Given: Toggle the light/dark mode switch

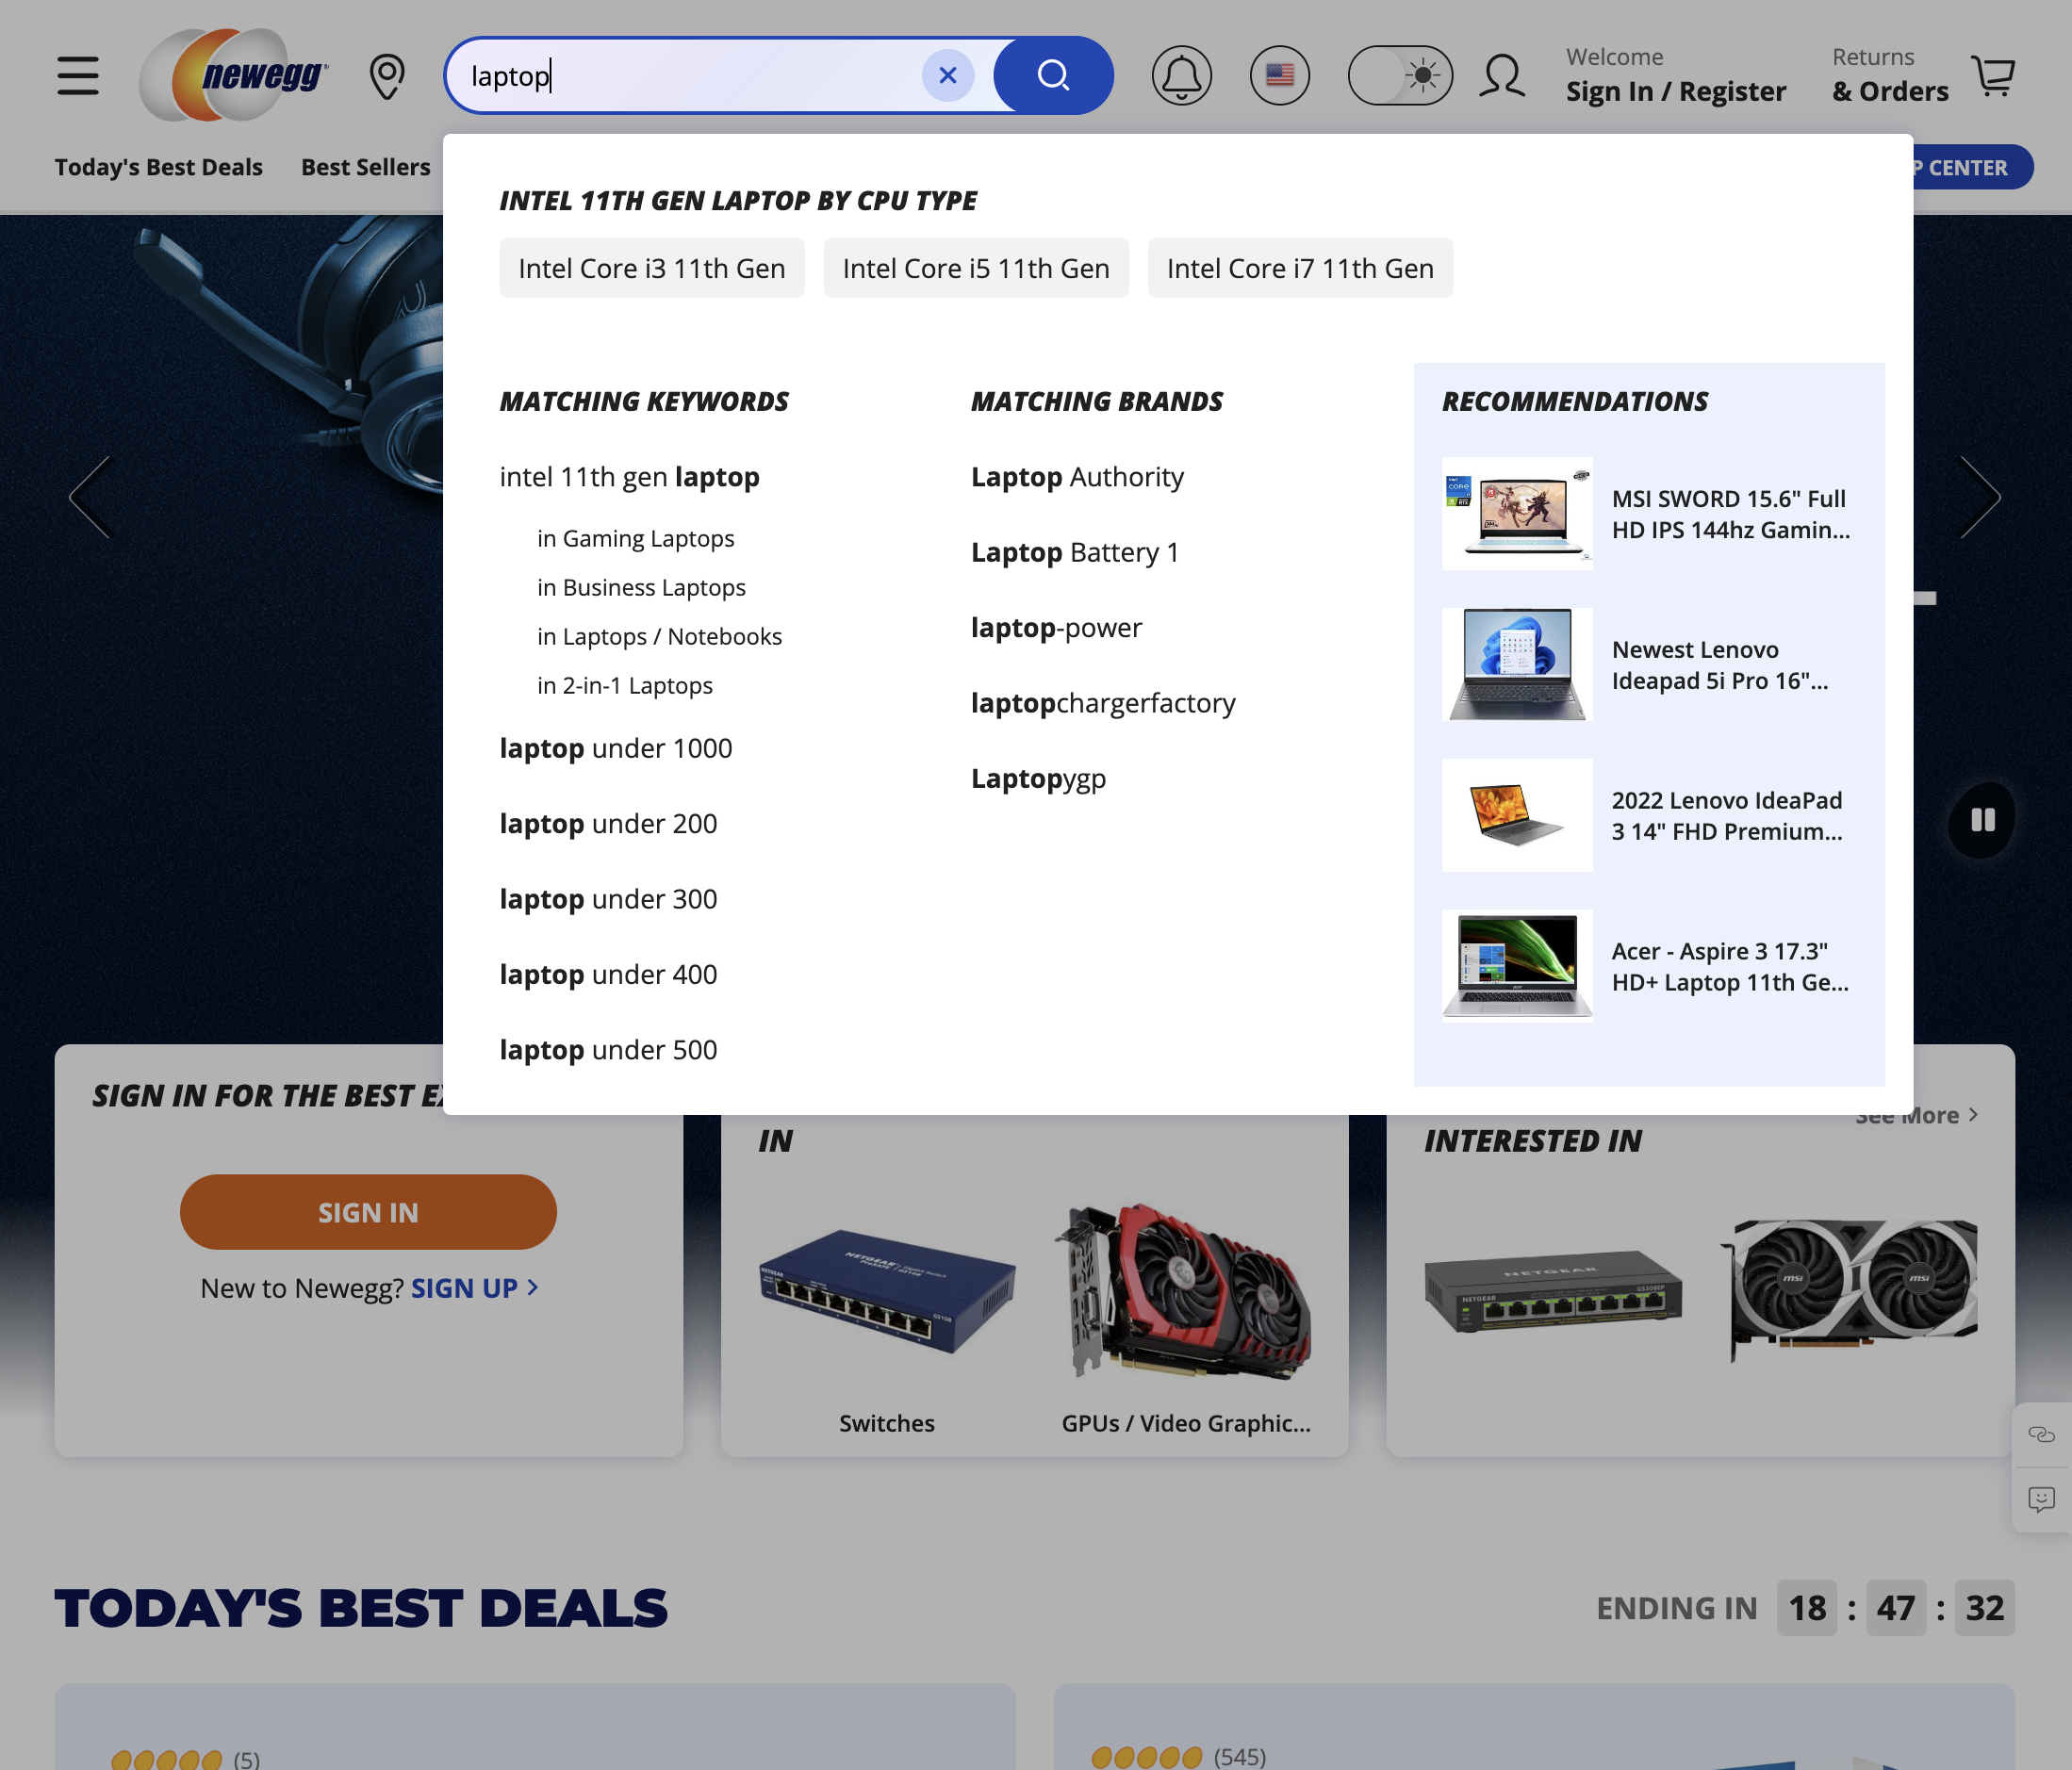Looking at the screenshot, I should (x=1400, y=75).
